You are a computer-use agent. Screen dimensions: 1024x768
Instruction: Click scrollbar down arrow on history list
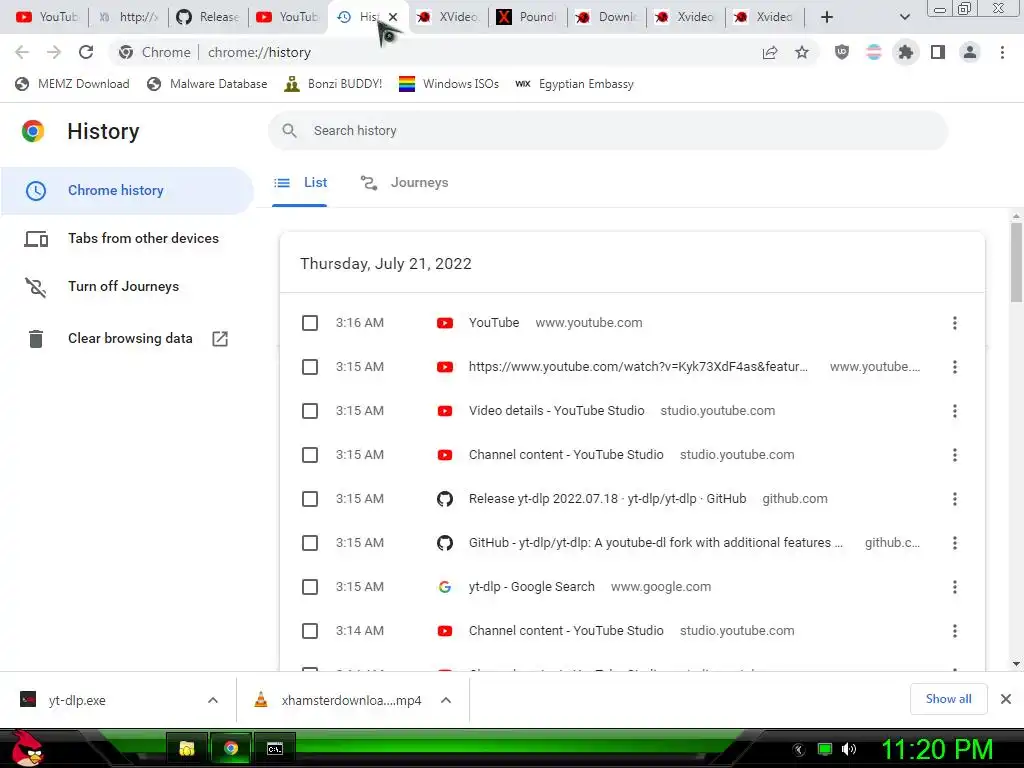[1016, 664]
